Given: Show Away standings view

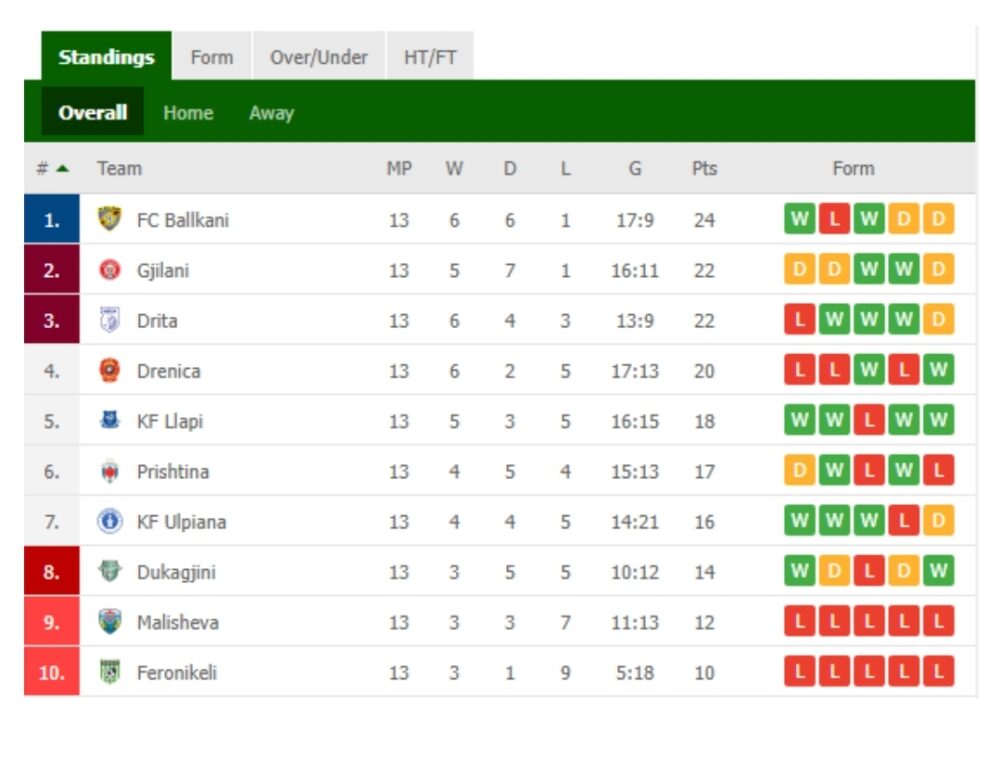Looking at the screenshot, I should pos(272,113).
